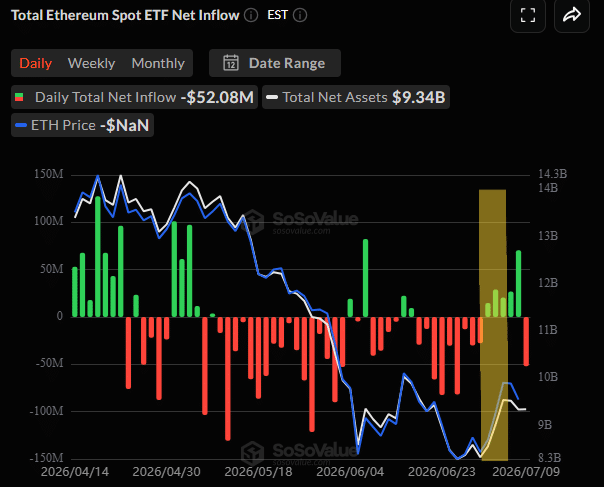Switch to the Weekly tab
The height and width of the screenshot is (487, 604).
[x=91, y=63]
